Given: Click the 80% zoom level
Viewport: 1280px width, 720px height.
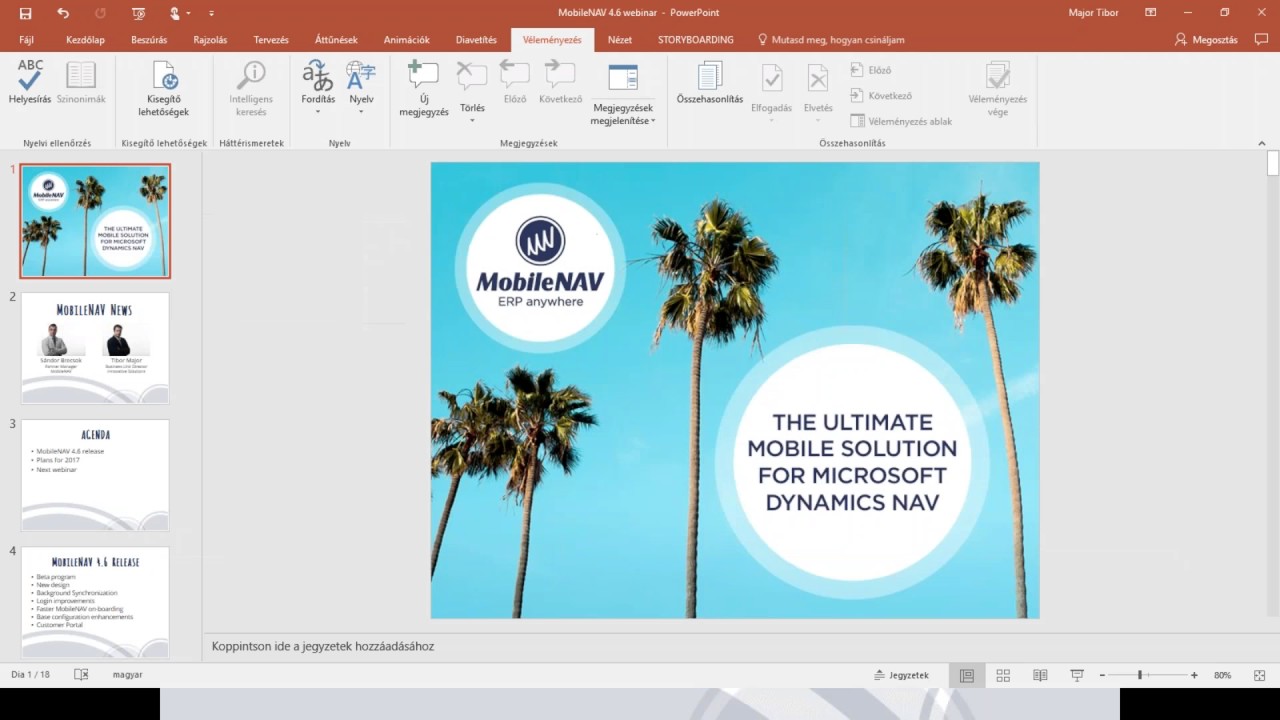Looking at the screenshot, I should tap(1222, 675).
